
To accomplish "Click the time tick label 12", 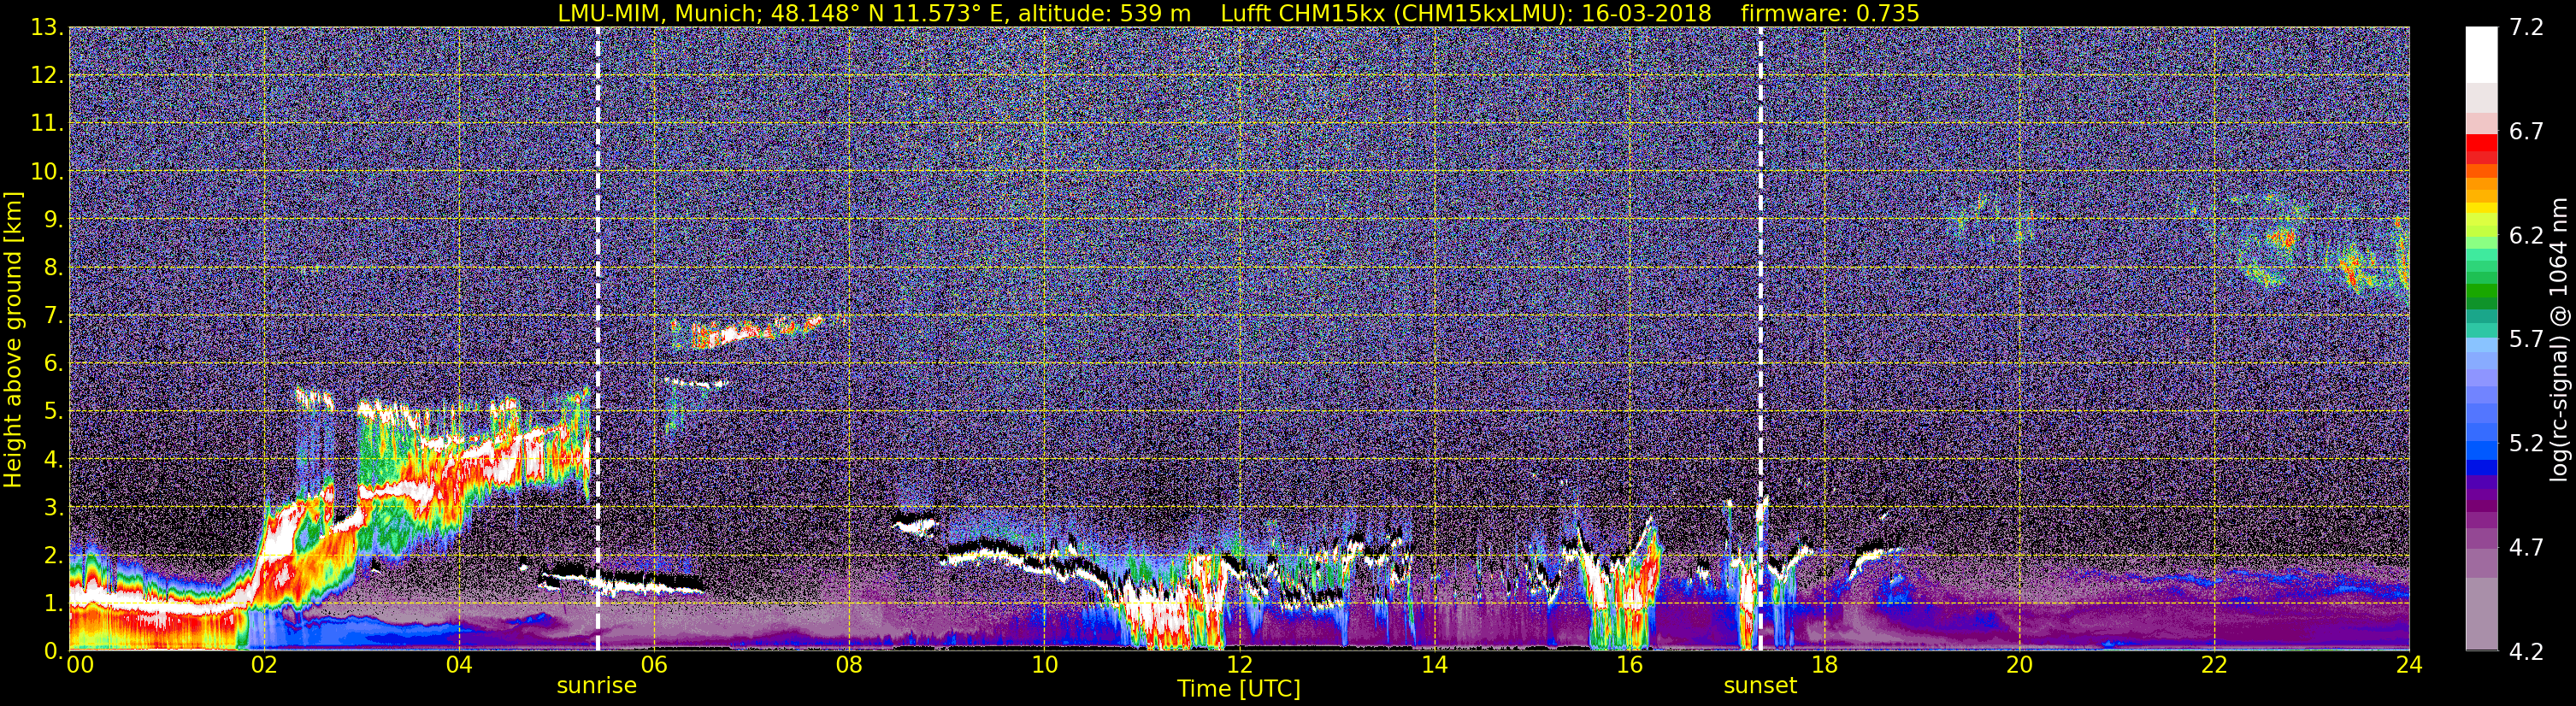I will pyautogui.click(x=1239, y=665).
